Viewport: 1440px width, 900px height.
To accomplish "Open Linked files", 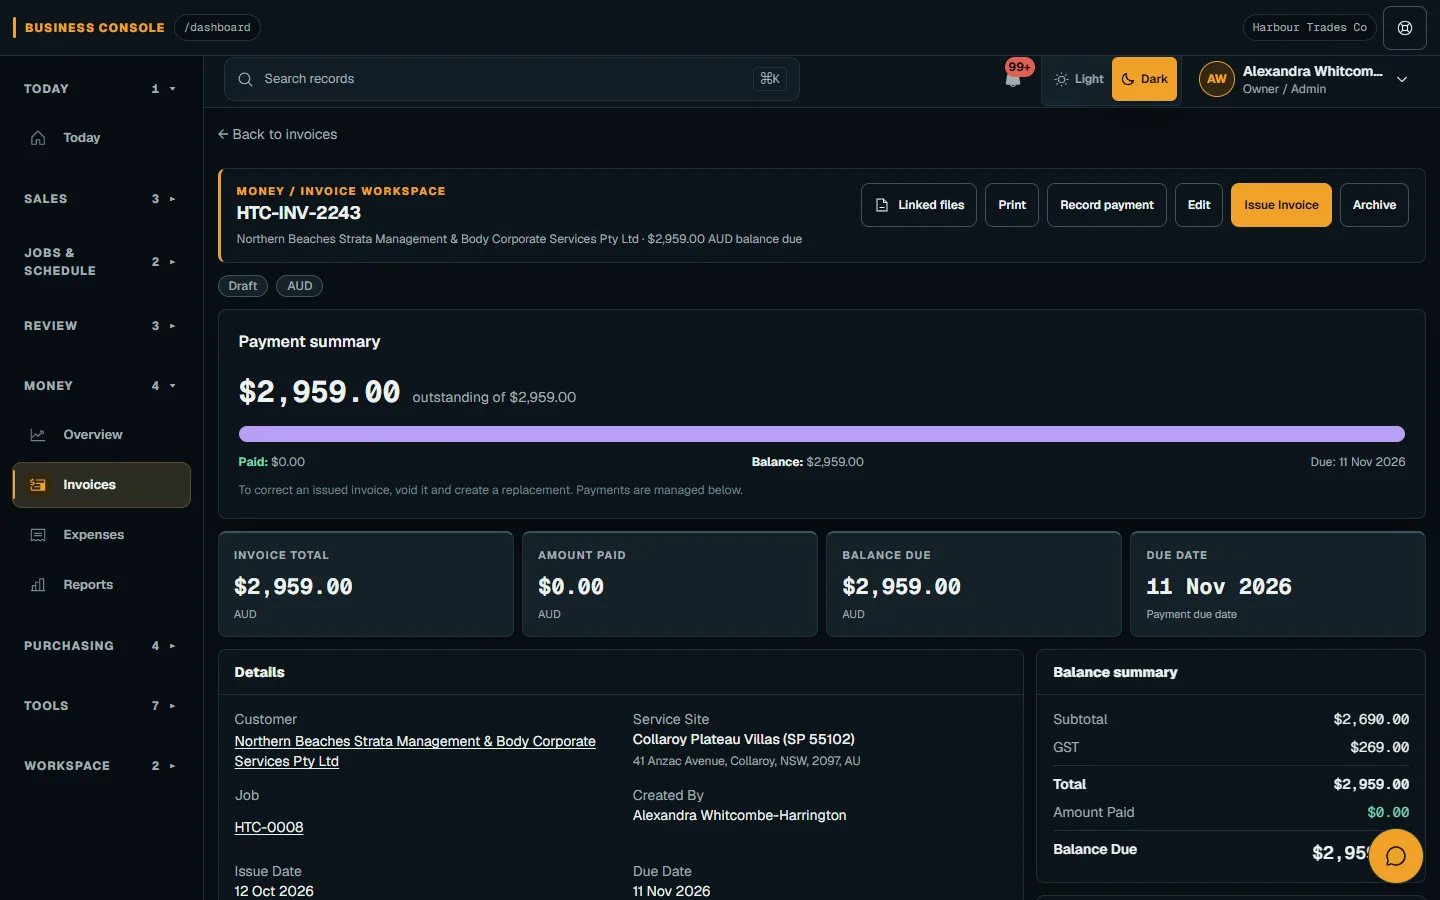I will click(x=919, y=205).
